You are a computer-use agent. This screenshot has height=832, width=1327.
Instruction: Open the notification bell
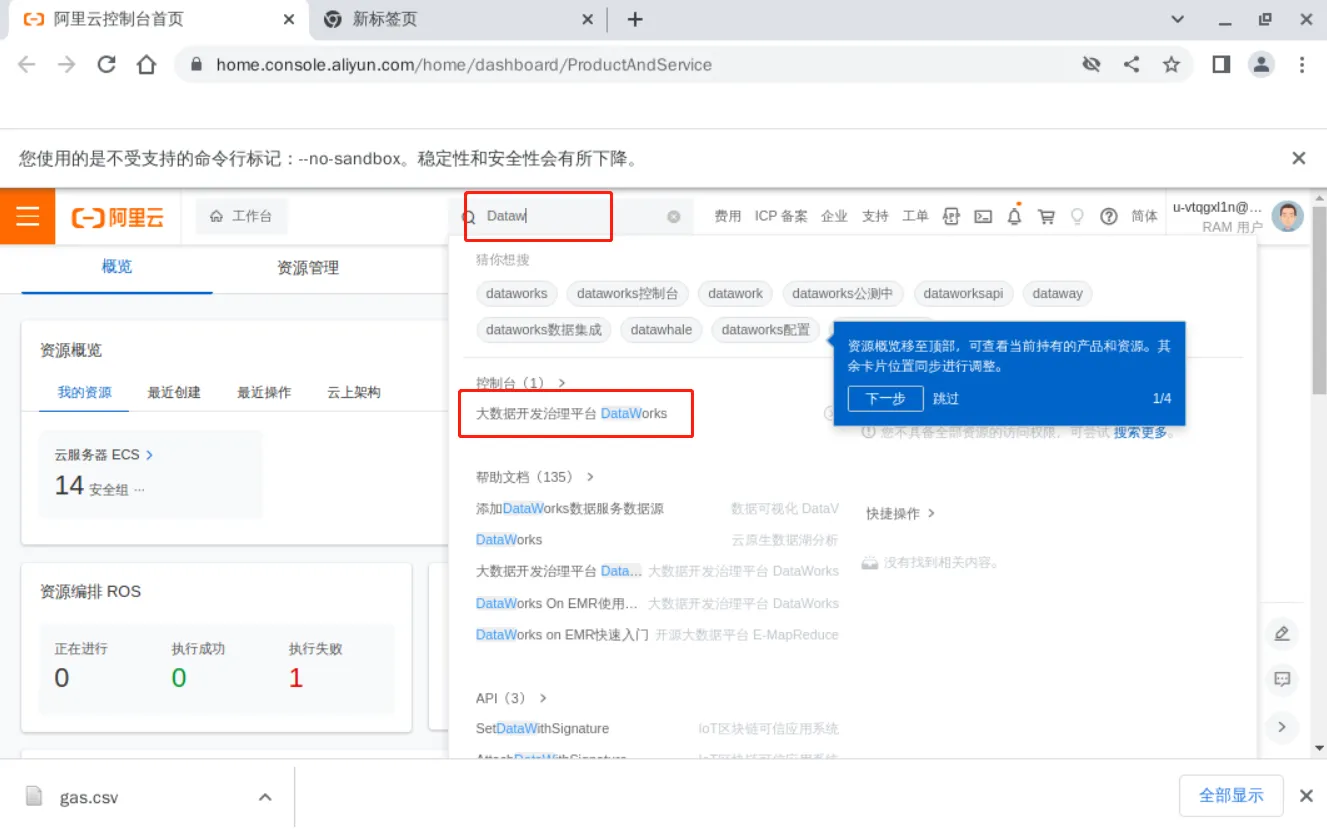click(x=1015, y=215)
